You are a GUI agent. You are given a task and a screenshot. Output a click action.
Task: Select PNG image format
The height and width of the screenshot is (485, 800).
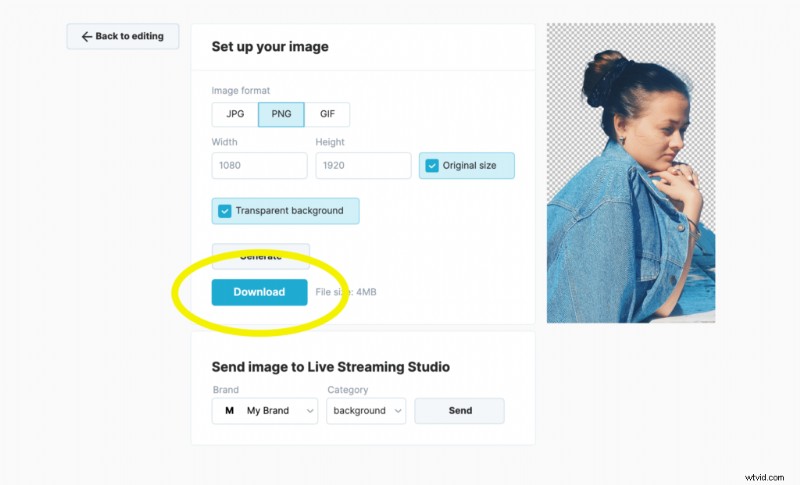pos(281,114)
